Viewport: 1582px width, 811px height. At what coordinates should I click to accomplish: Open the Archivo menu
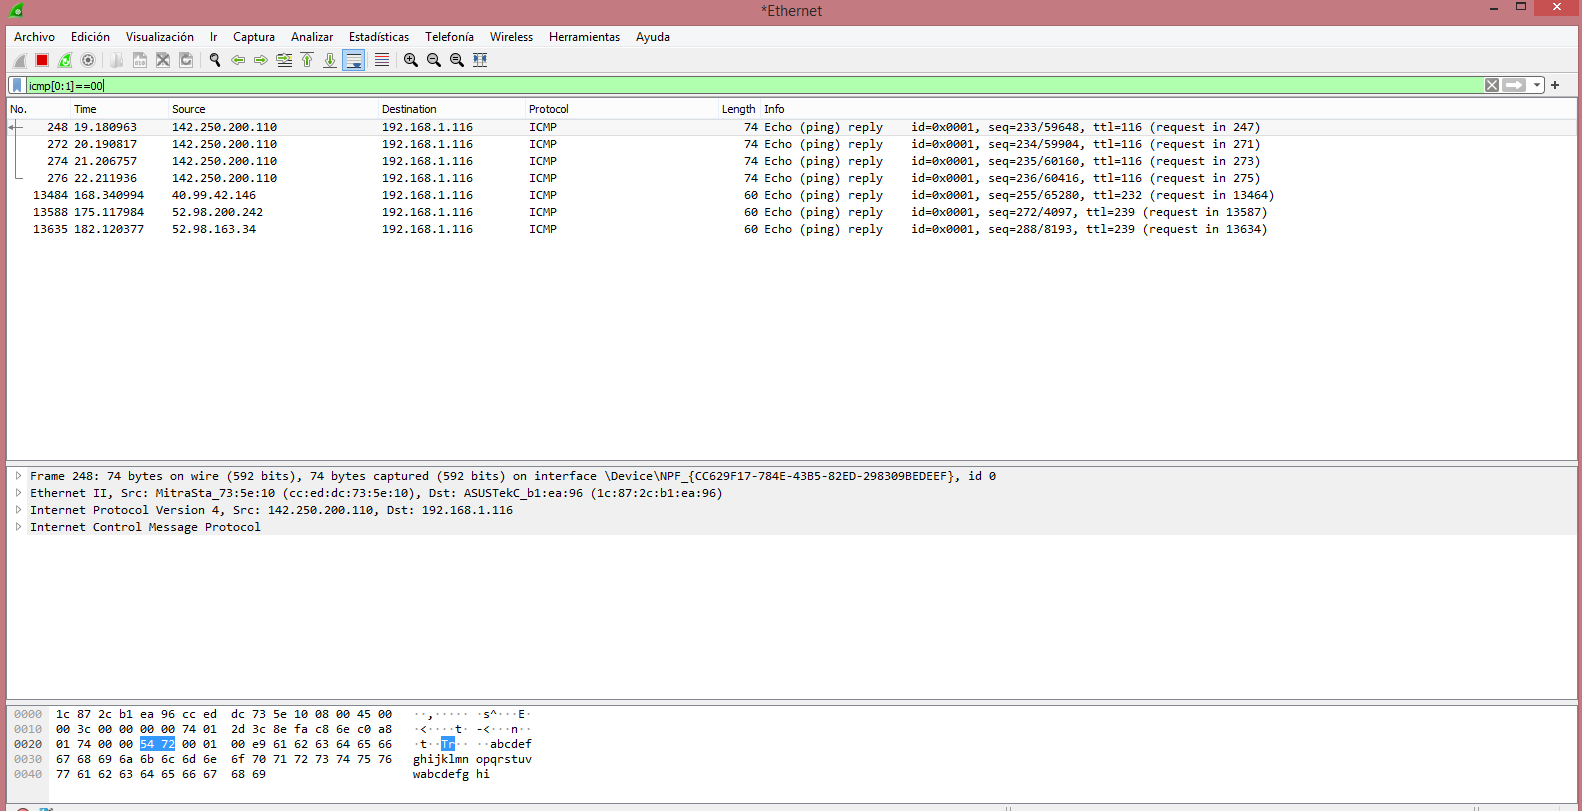click(34, 37)
